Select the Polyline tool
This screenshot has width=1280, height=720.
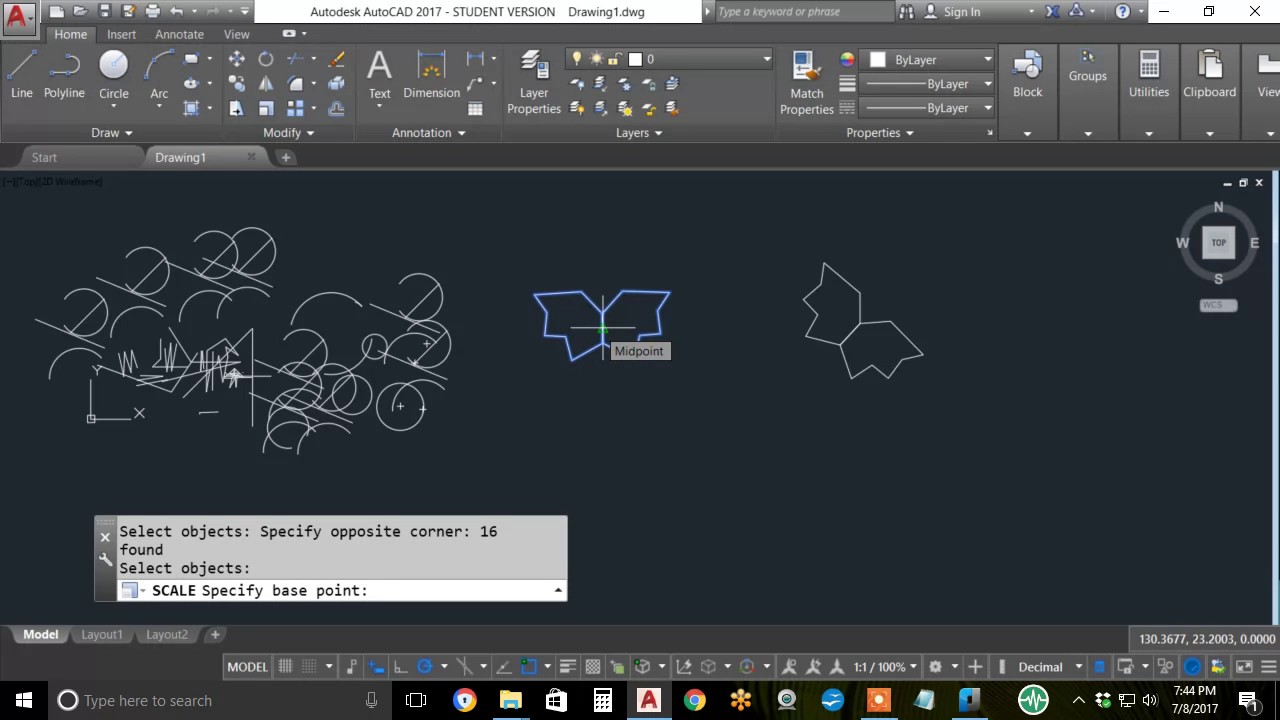pyautogui.click(x=64, y=75)
